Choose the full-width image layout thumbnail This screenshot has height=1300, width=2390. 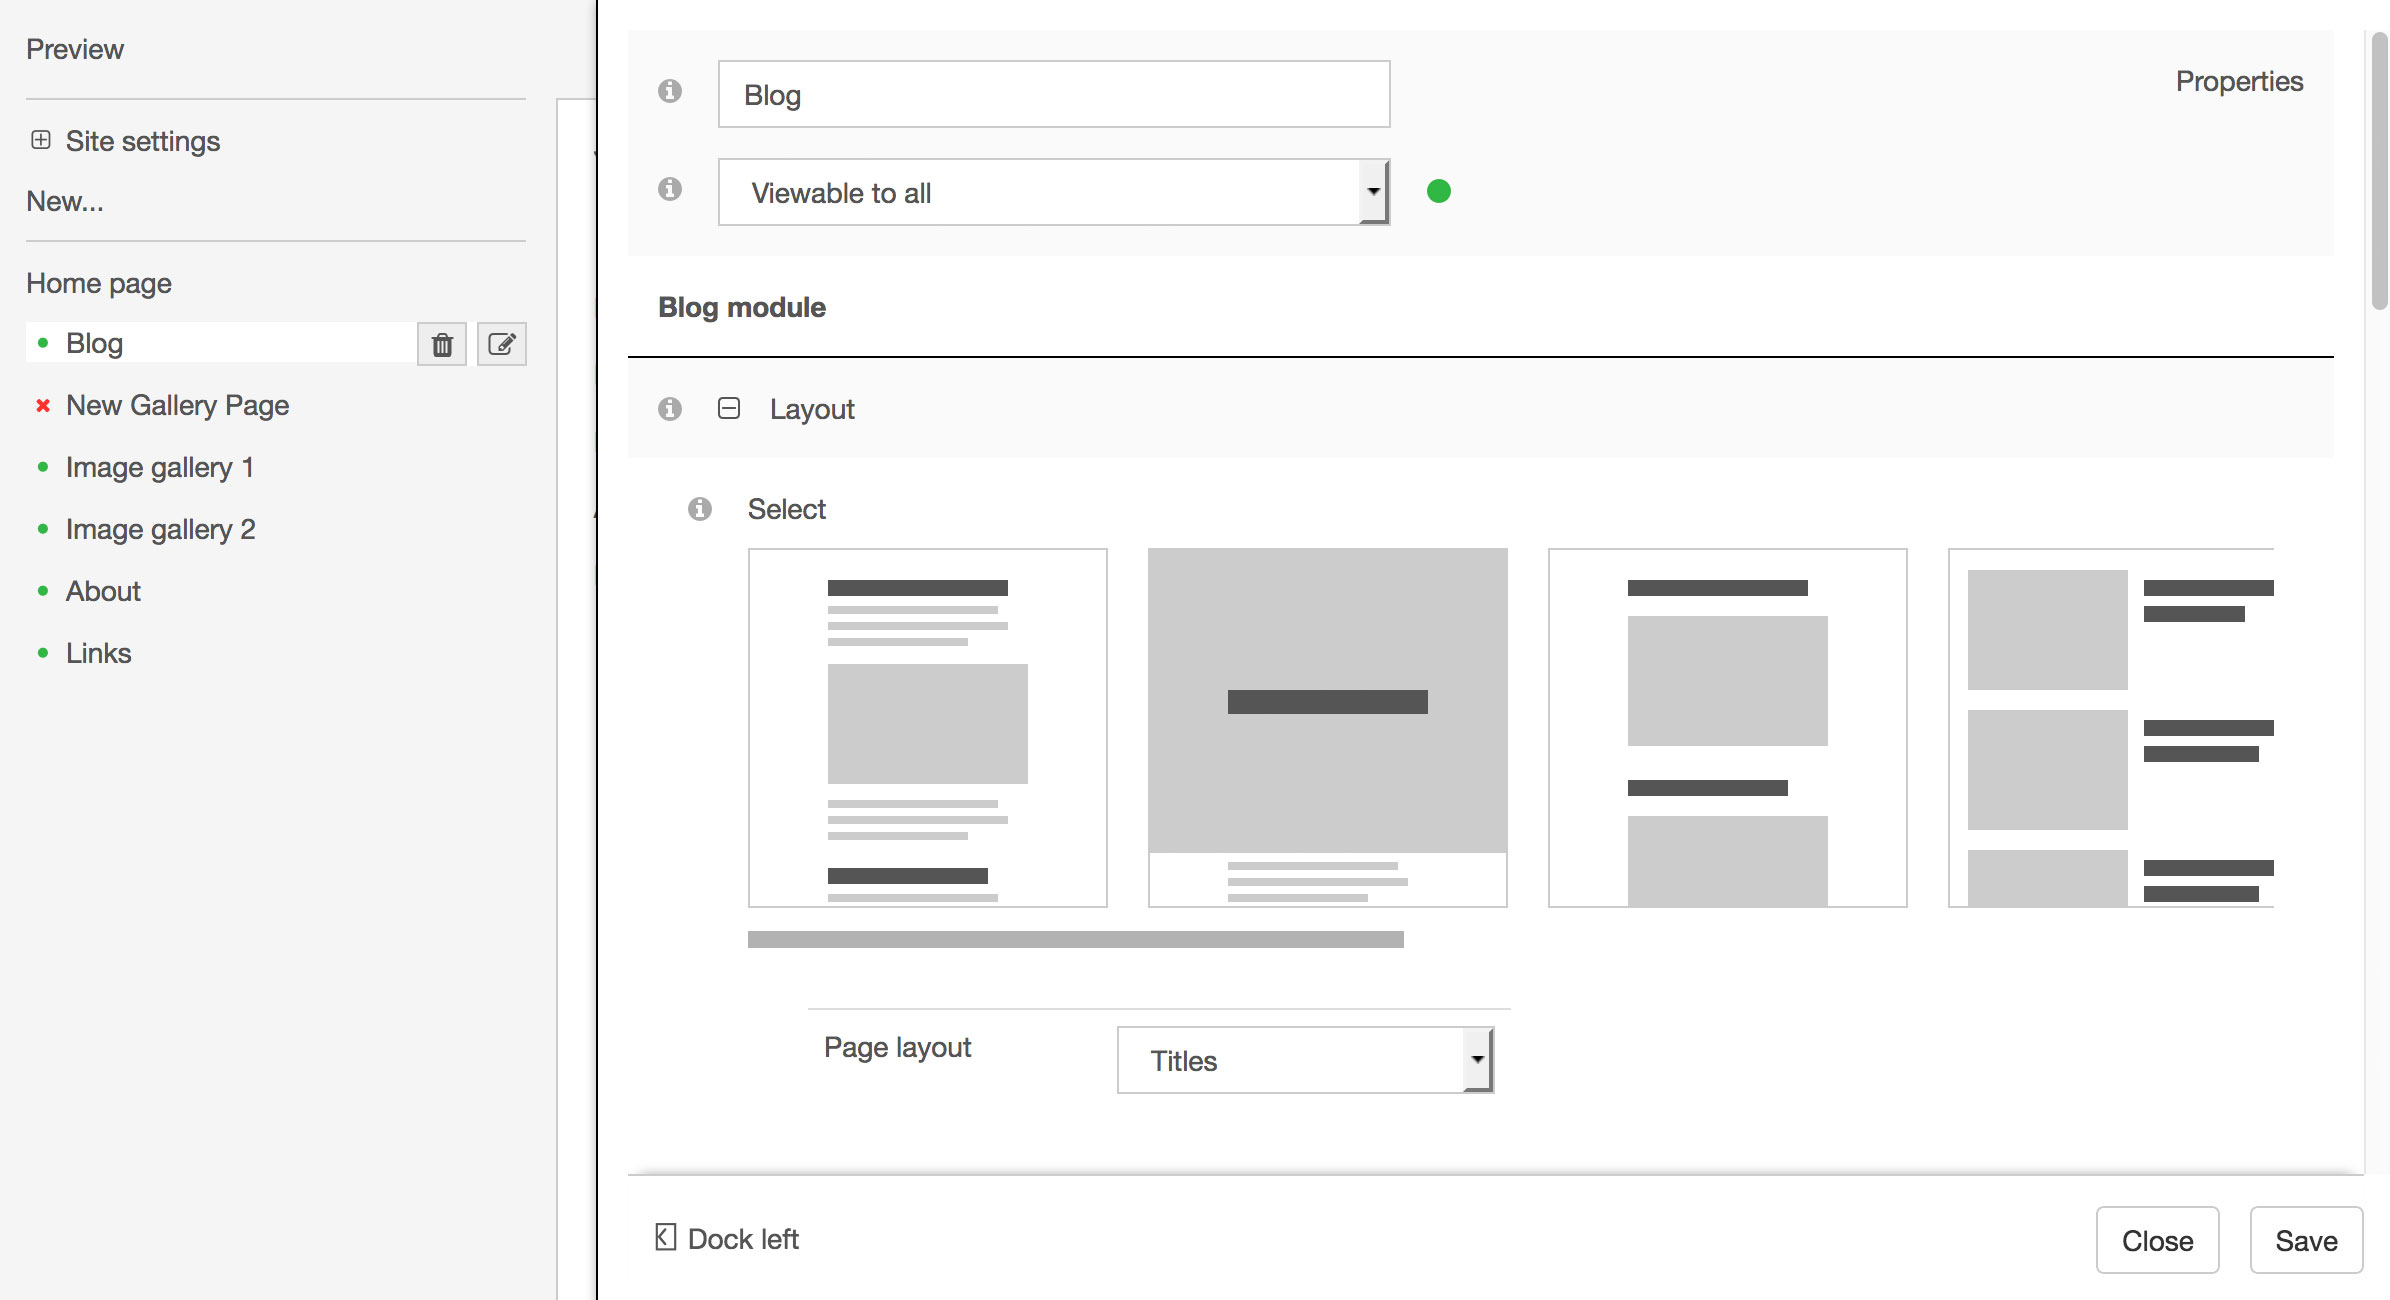pyautogui.click(x=1327, y=727)
